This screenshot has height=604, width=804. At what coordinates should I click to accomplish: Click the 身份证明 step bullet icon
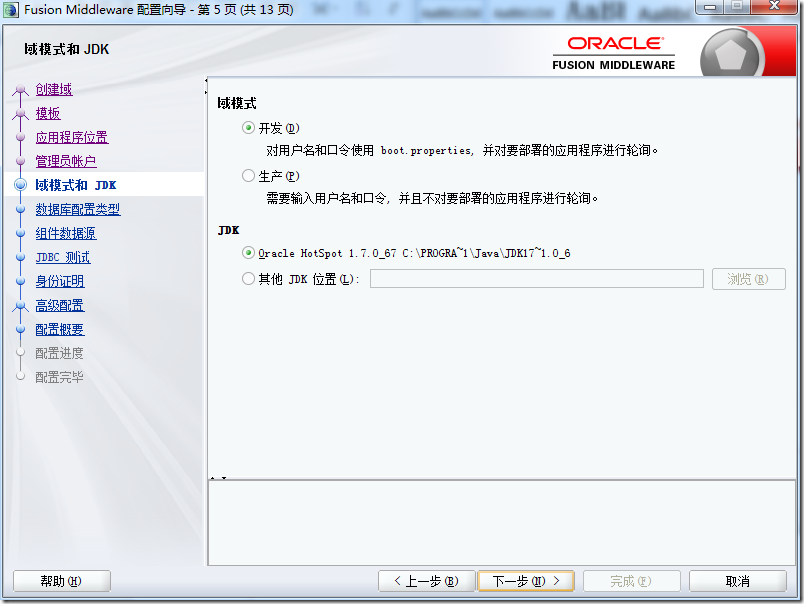[21, 281]
